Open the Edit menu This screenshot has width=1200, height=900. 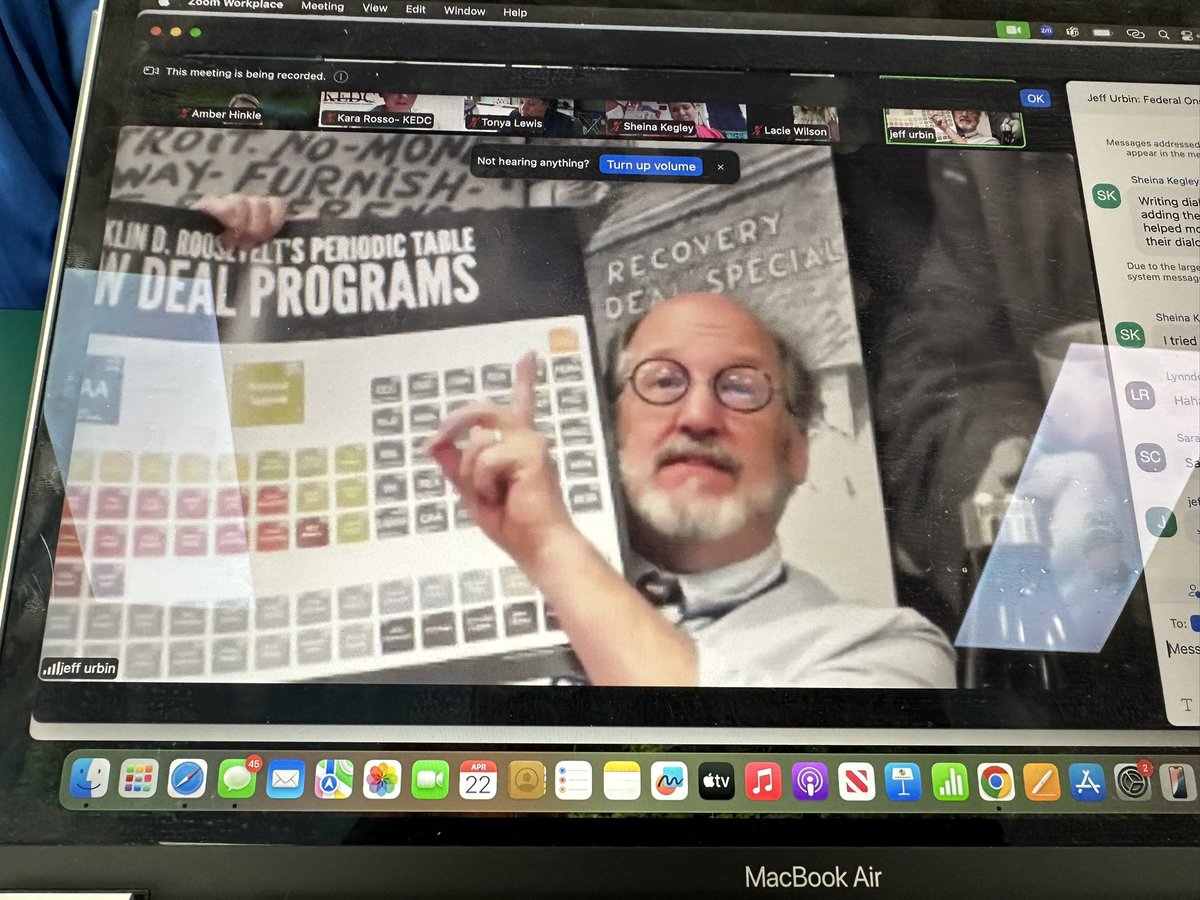point(417,9)
